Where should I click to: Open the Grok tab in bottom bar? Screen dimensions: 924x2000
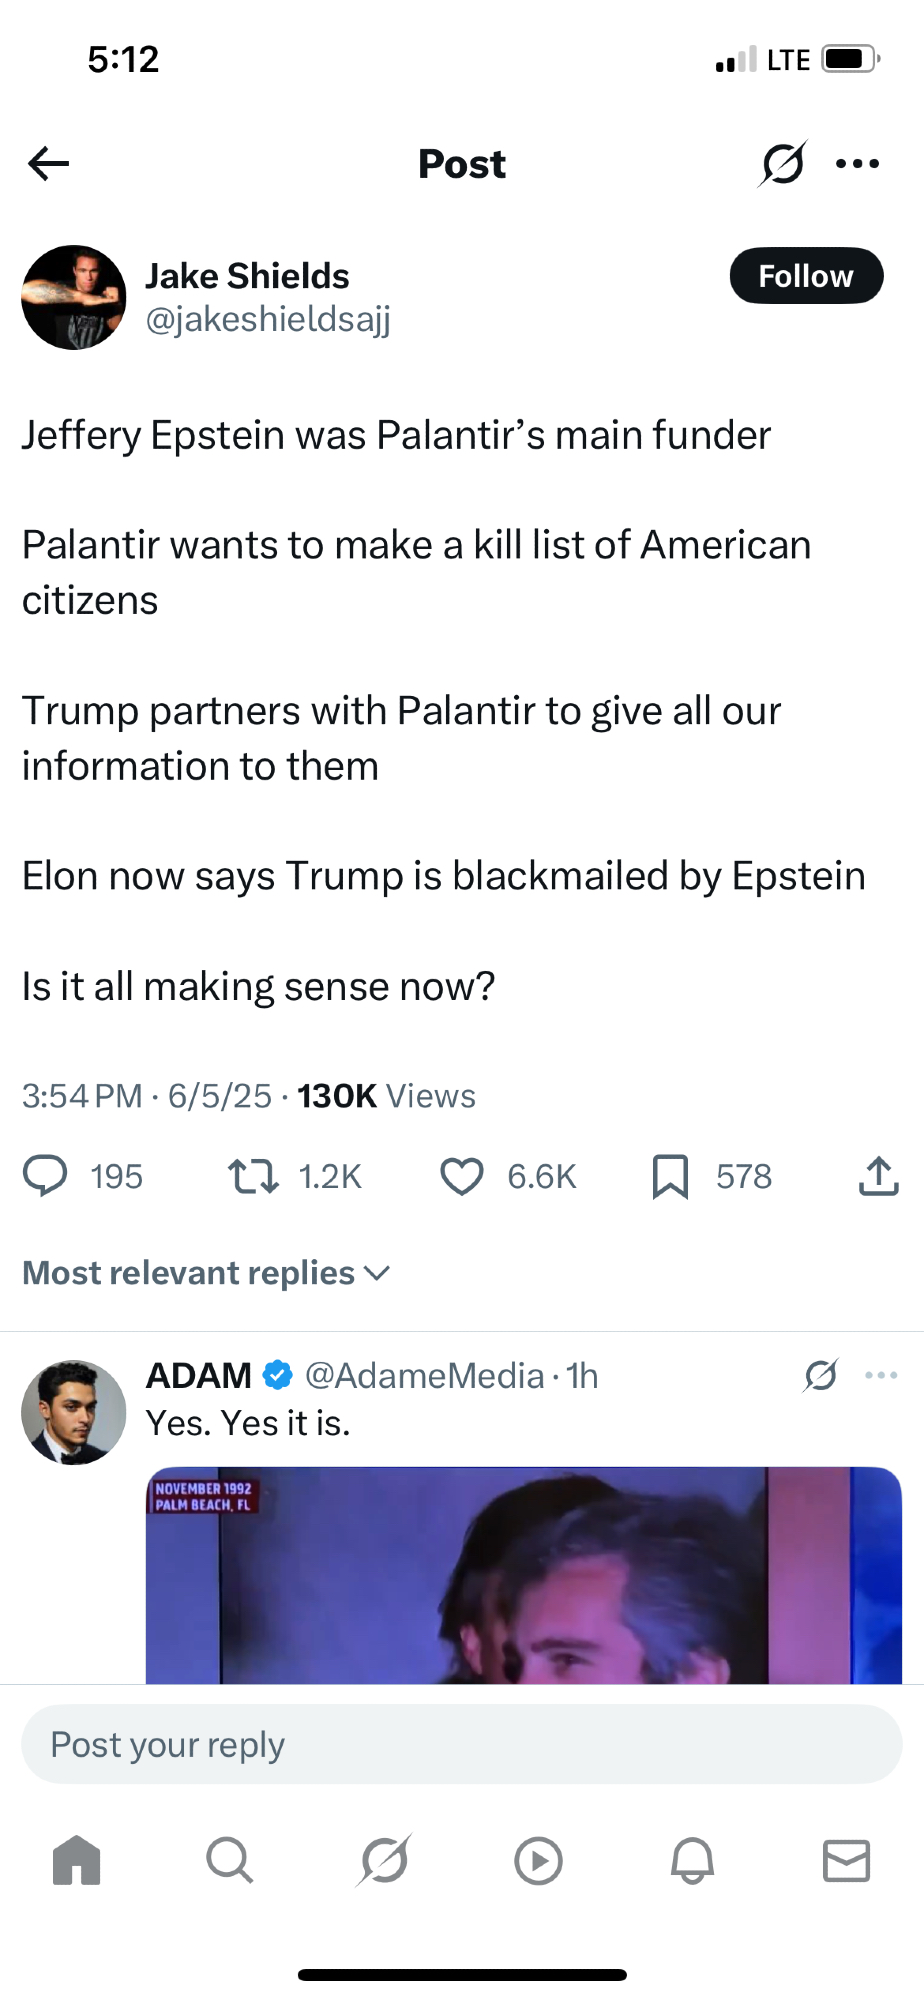pyautogui.click(x=384, y=1861)
